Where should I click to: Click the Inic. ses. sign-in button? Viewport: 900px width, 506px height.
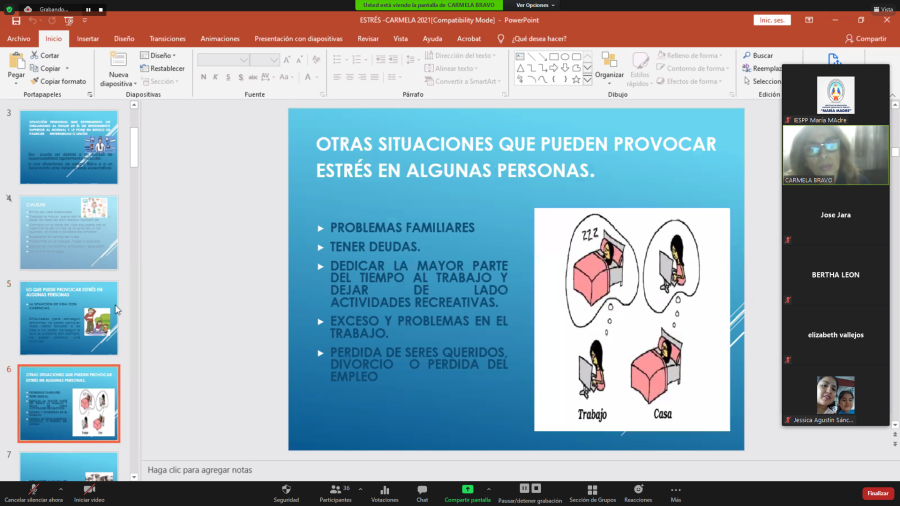(x=772, y=20)
